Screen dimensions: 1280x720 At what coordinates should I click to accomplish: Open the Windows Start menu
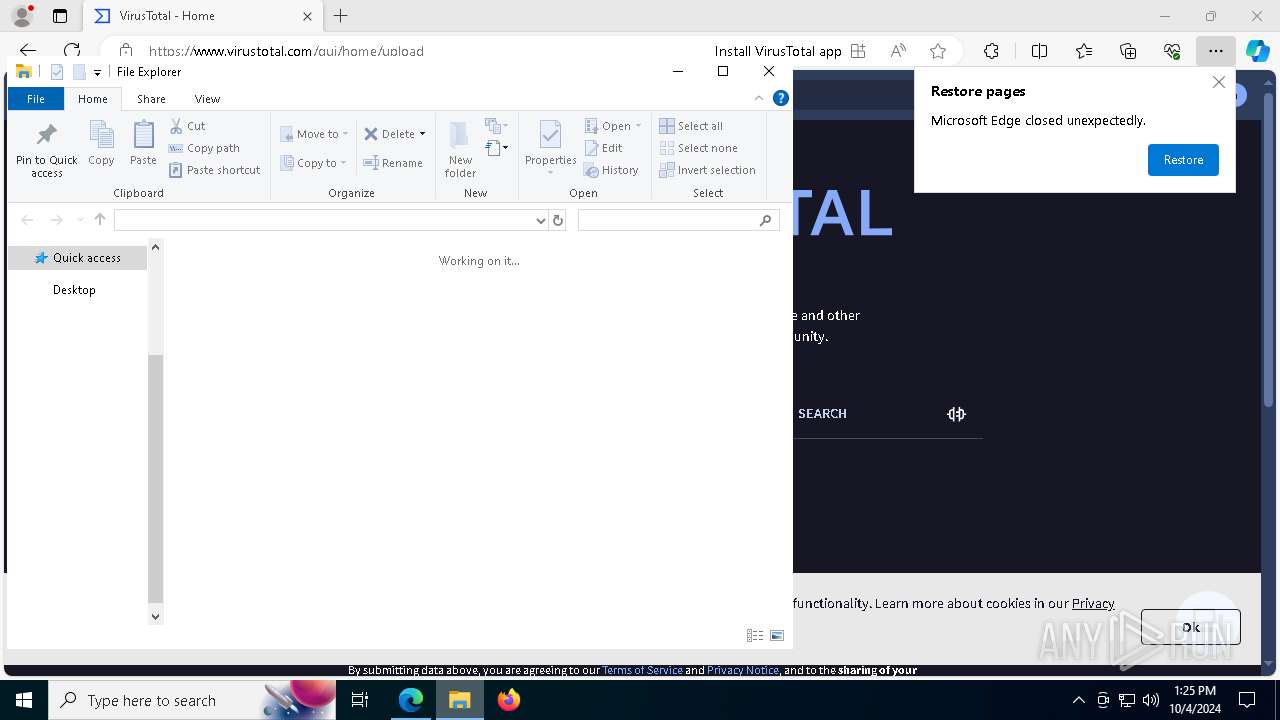pos(24,700)
